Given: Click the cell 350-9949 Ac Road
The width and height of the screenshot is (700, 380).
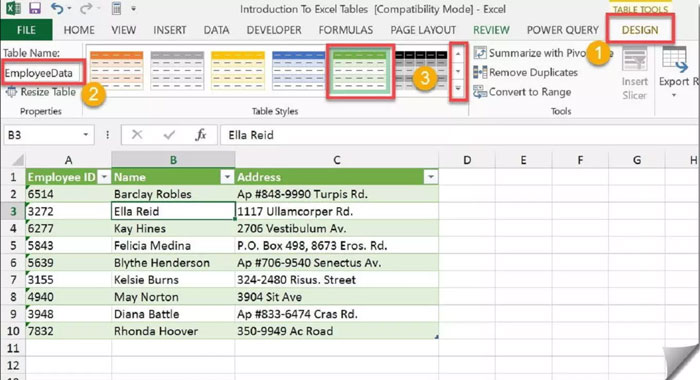Looking at the screenshot, I should click(x=337, y=331).
